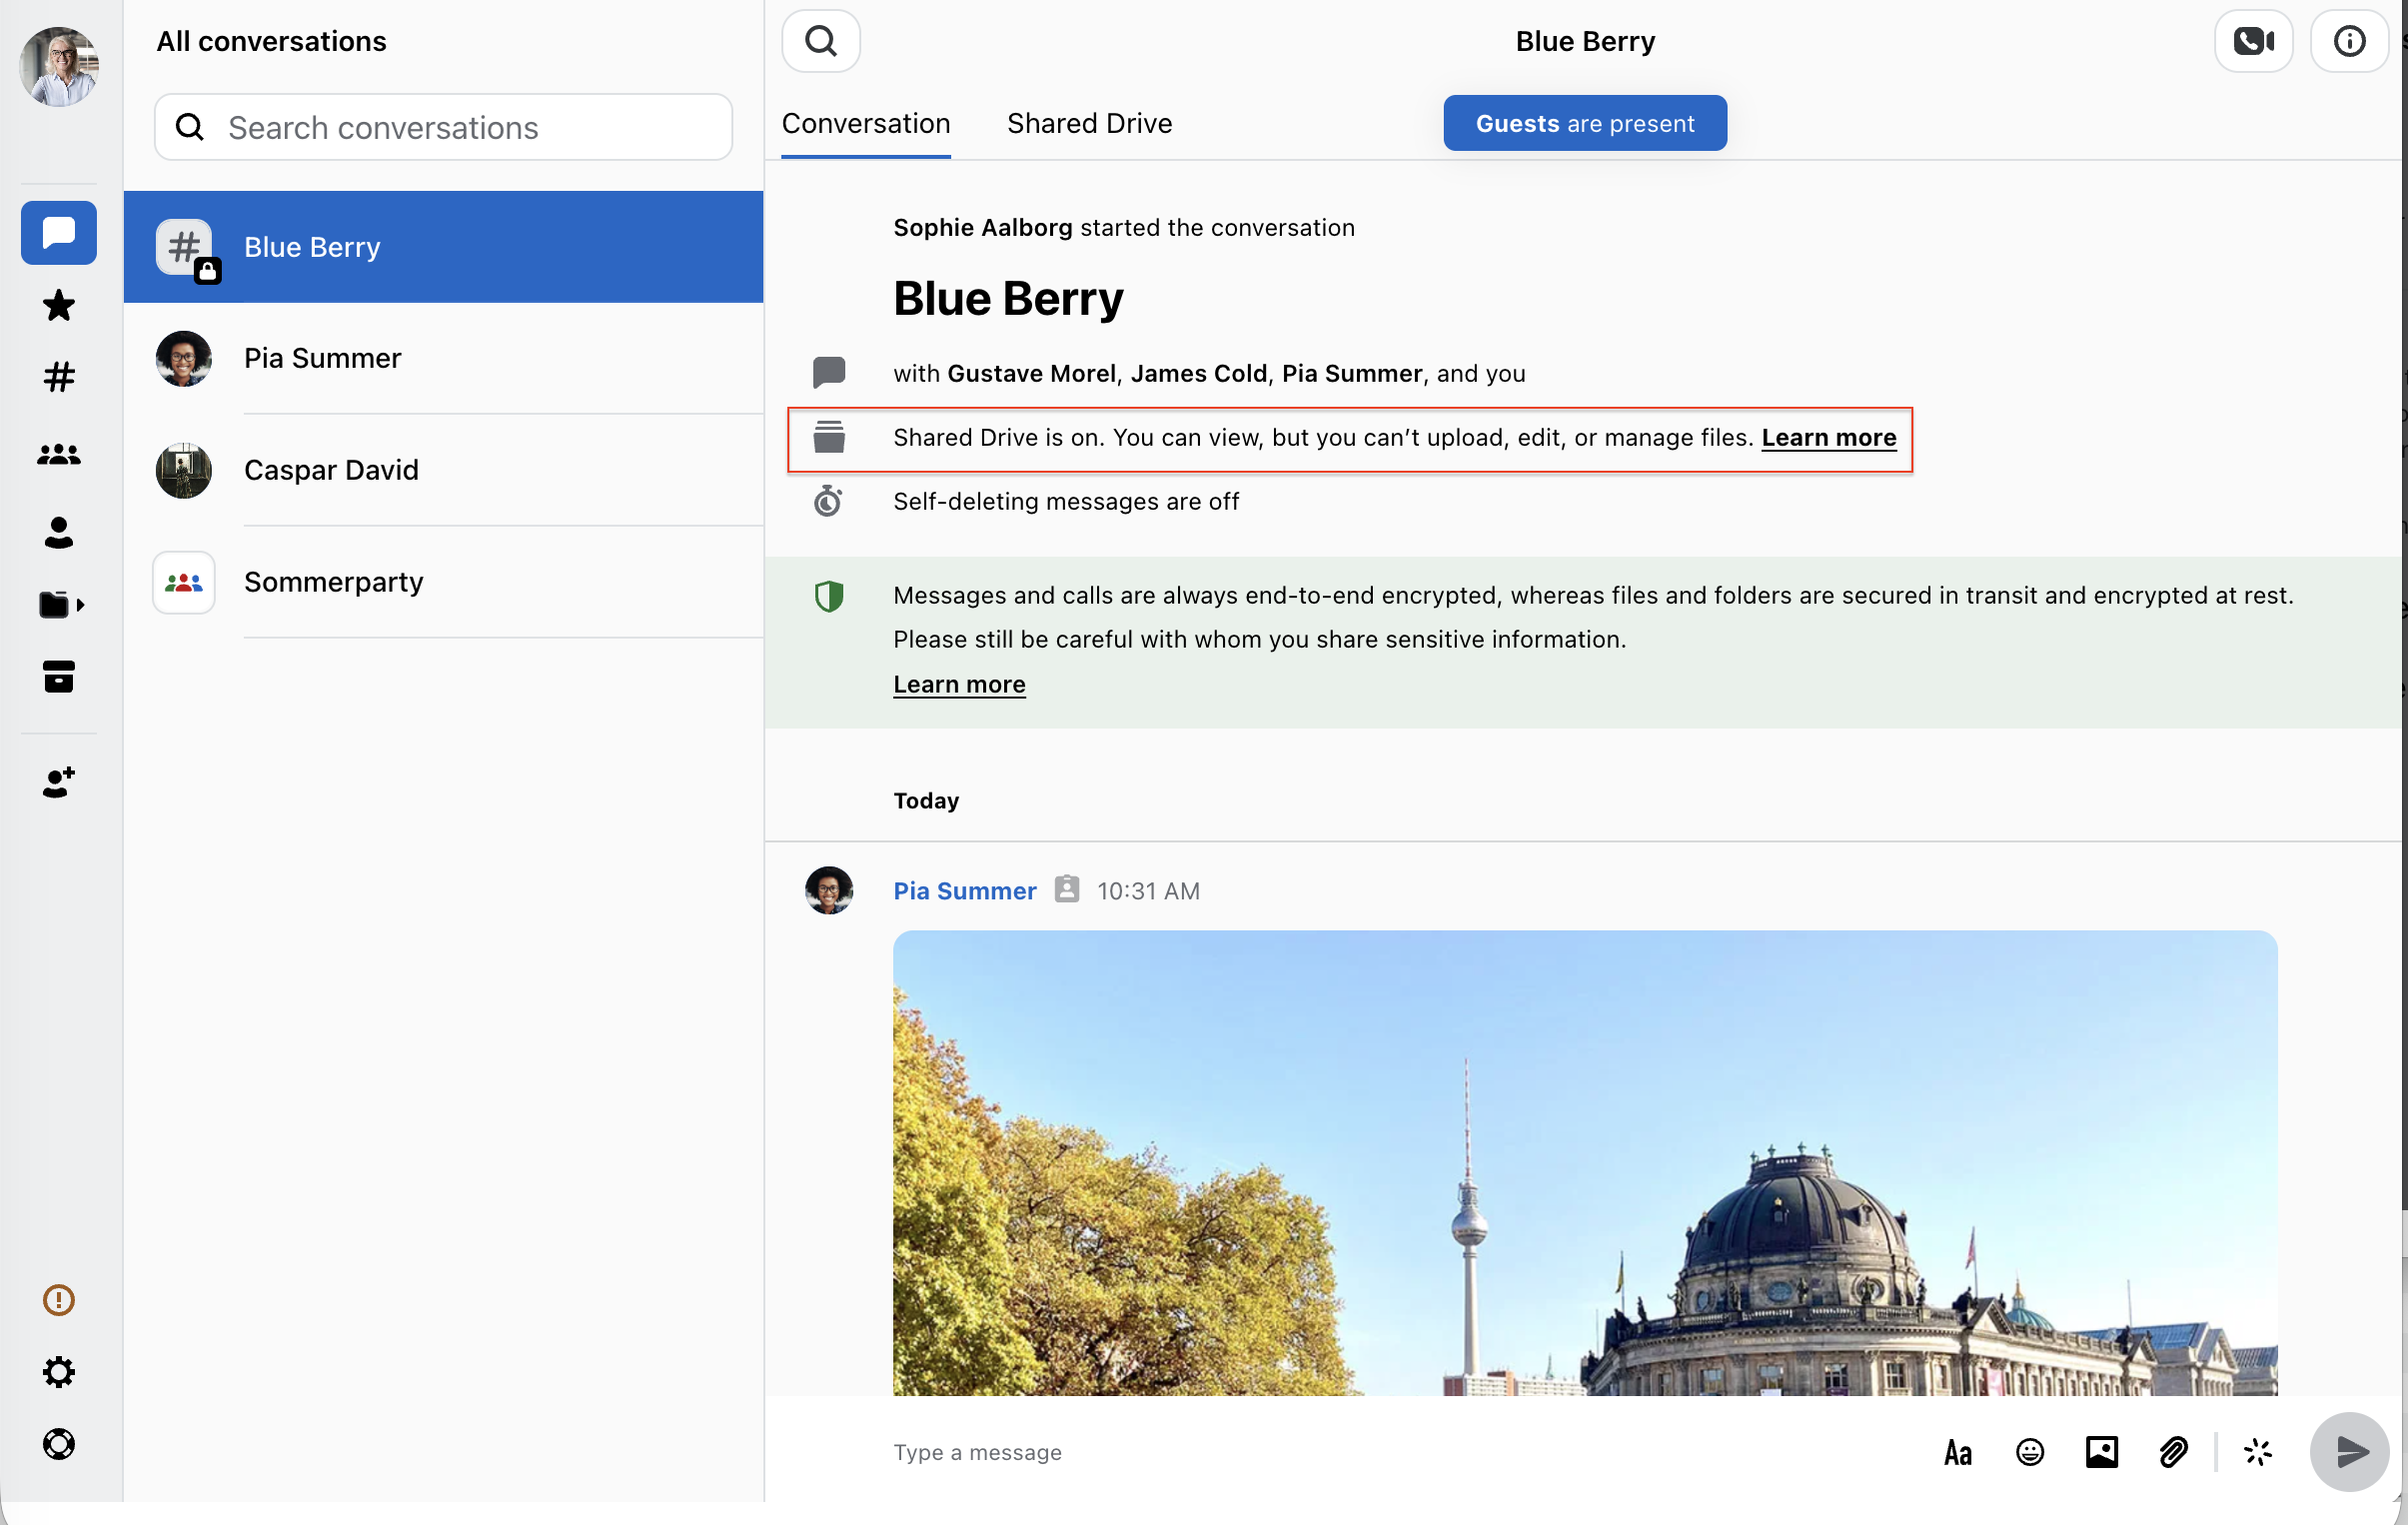
Task: Select the all conversations chat icon
Action: 59,233
